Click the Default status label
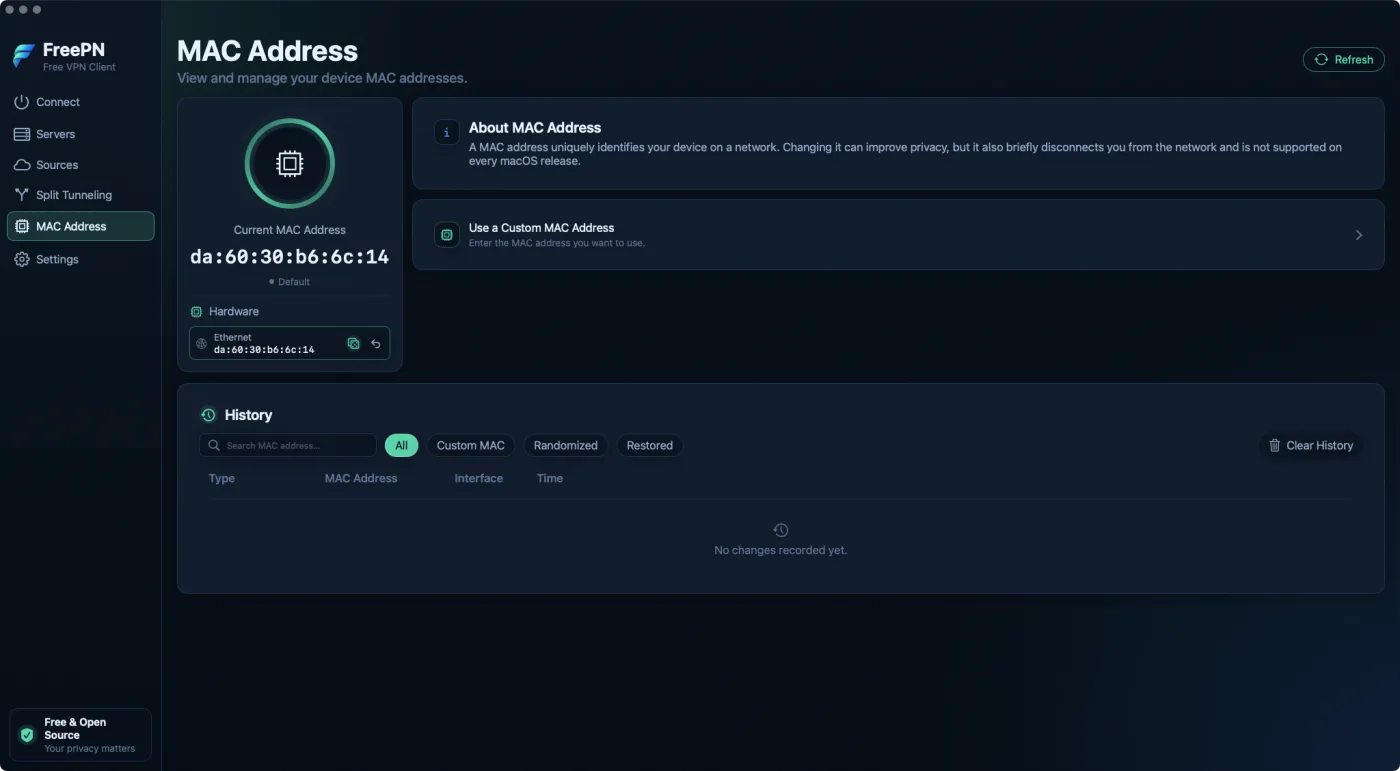This screenshot has height=771, width=1400. point(290,282)
